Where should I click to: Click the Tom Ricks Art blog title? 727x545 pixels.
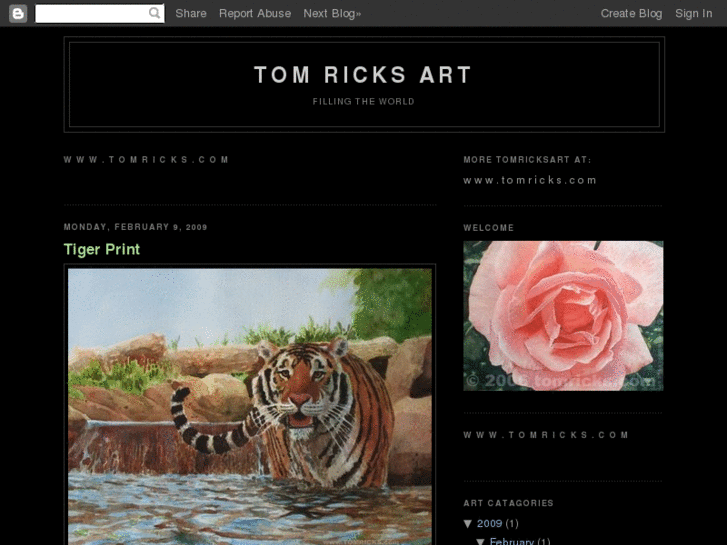coord(363,75)
